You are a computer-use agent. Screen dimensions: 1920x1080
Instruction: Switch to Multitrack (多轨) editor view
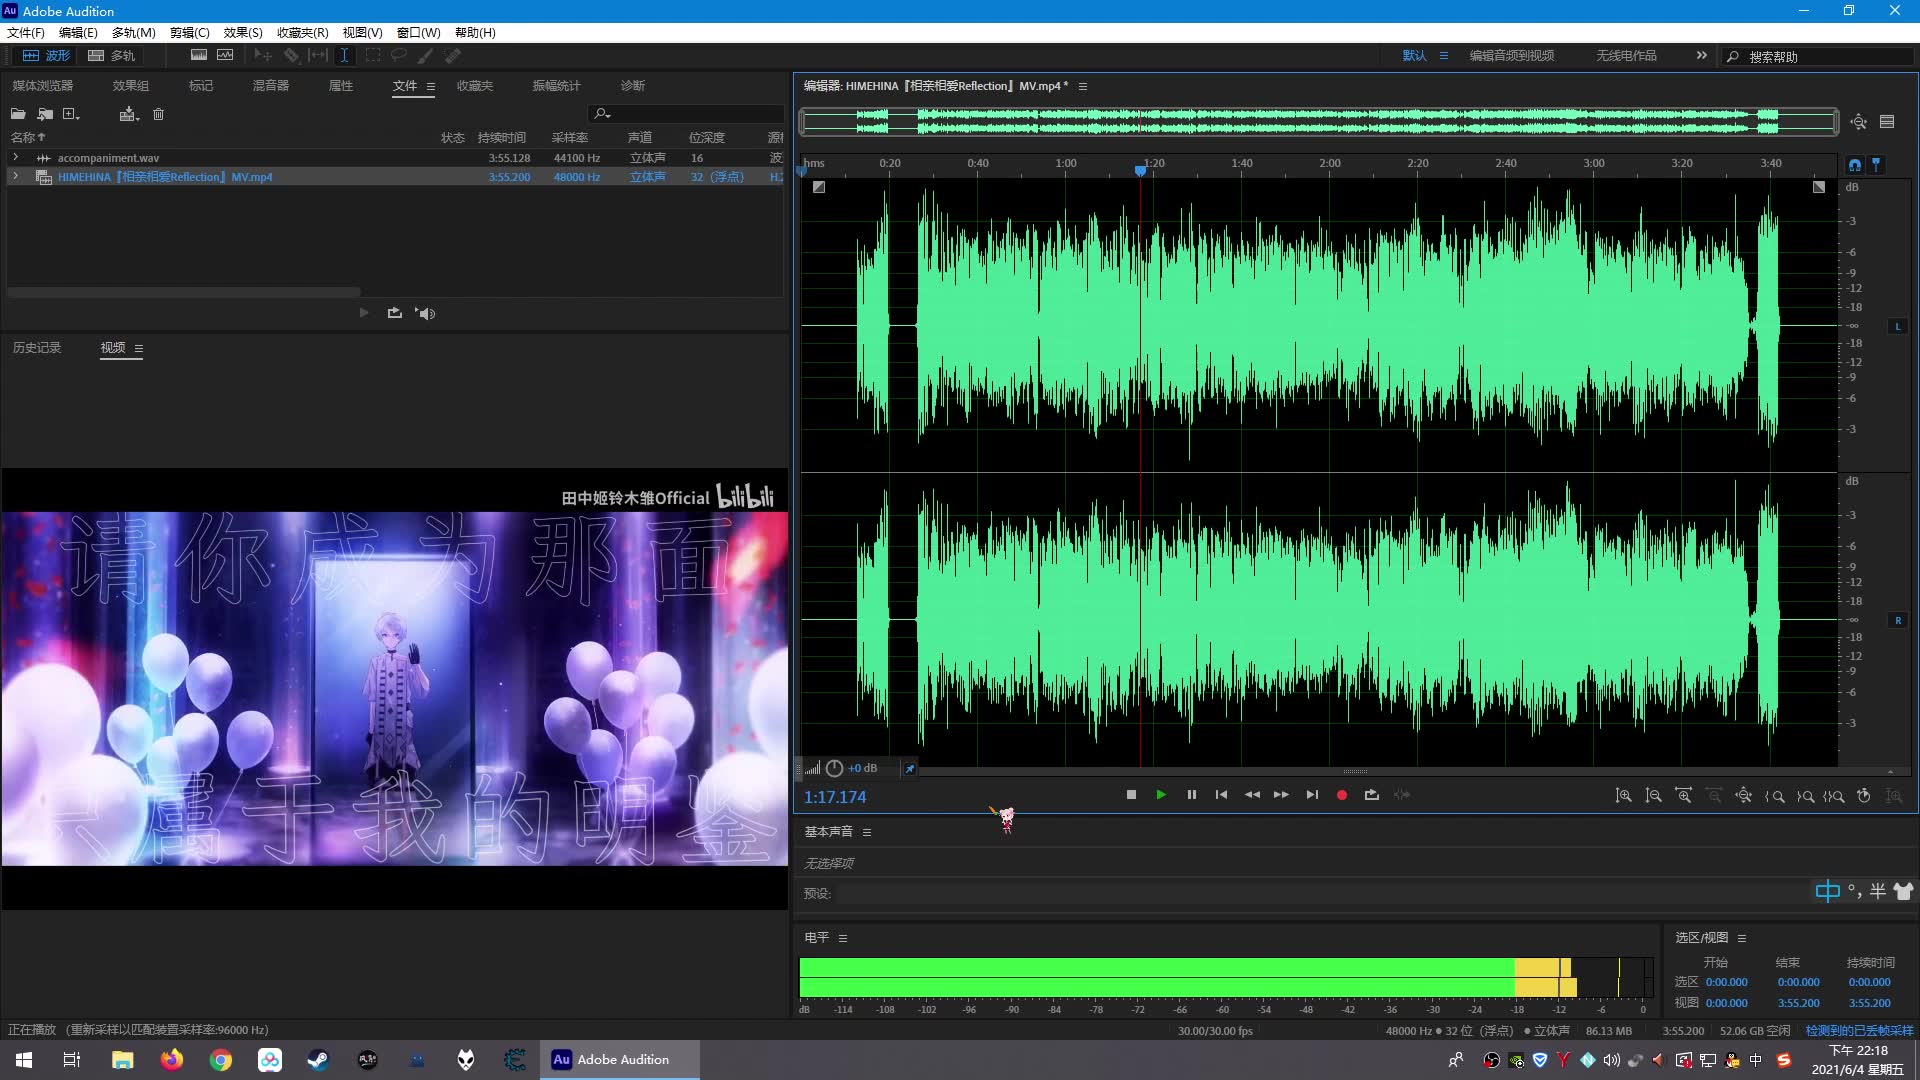[111, 56]
